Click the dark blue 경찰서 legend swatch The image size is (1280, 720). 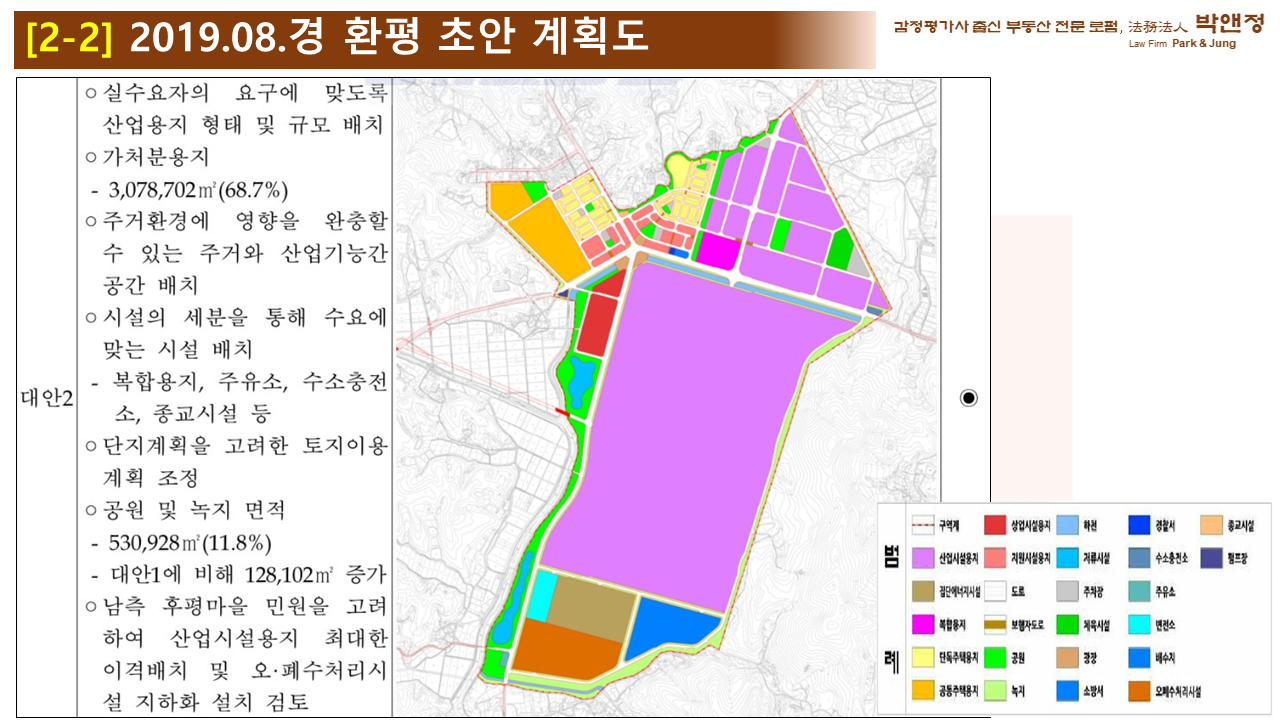point(1141,525)
